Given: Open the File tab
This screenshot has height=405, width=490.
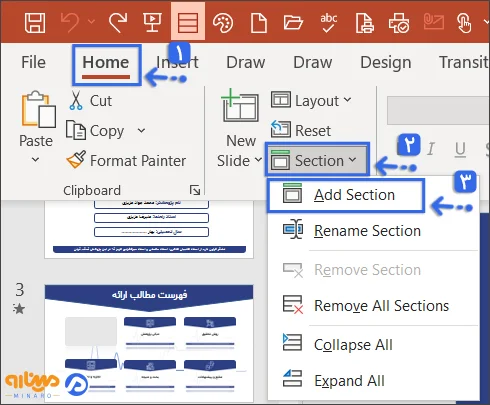Looking at the screenshot, I should [33, 62].
